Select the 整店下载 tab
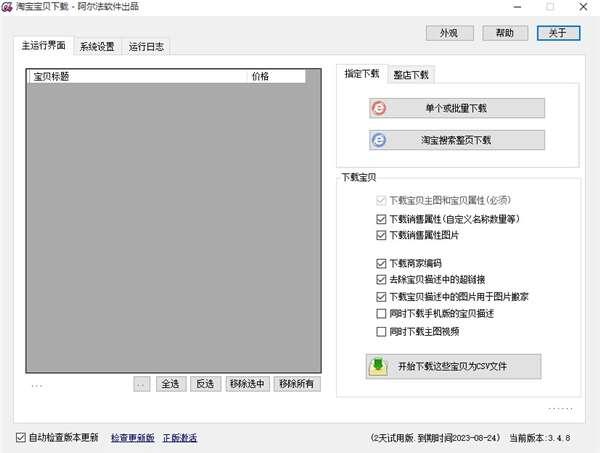 coord(411,75)
